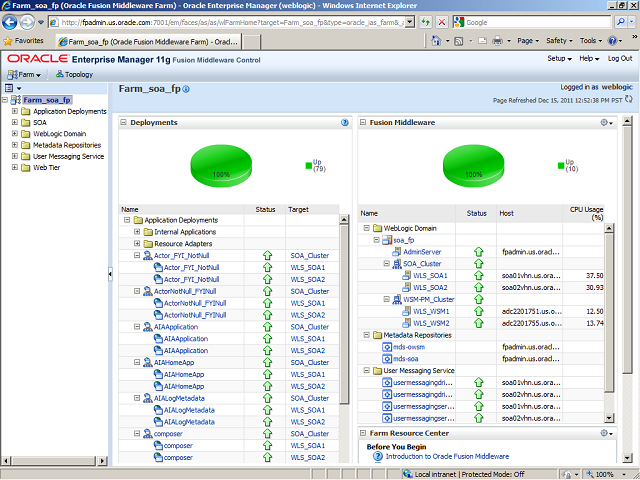Collapse the SOA_Cluster node under WebLogic Domain

pyautogui.click(x=385, y=263)
